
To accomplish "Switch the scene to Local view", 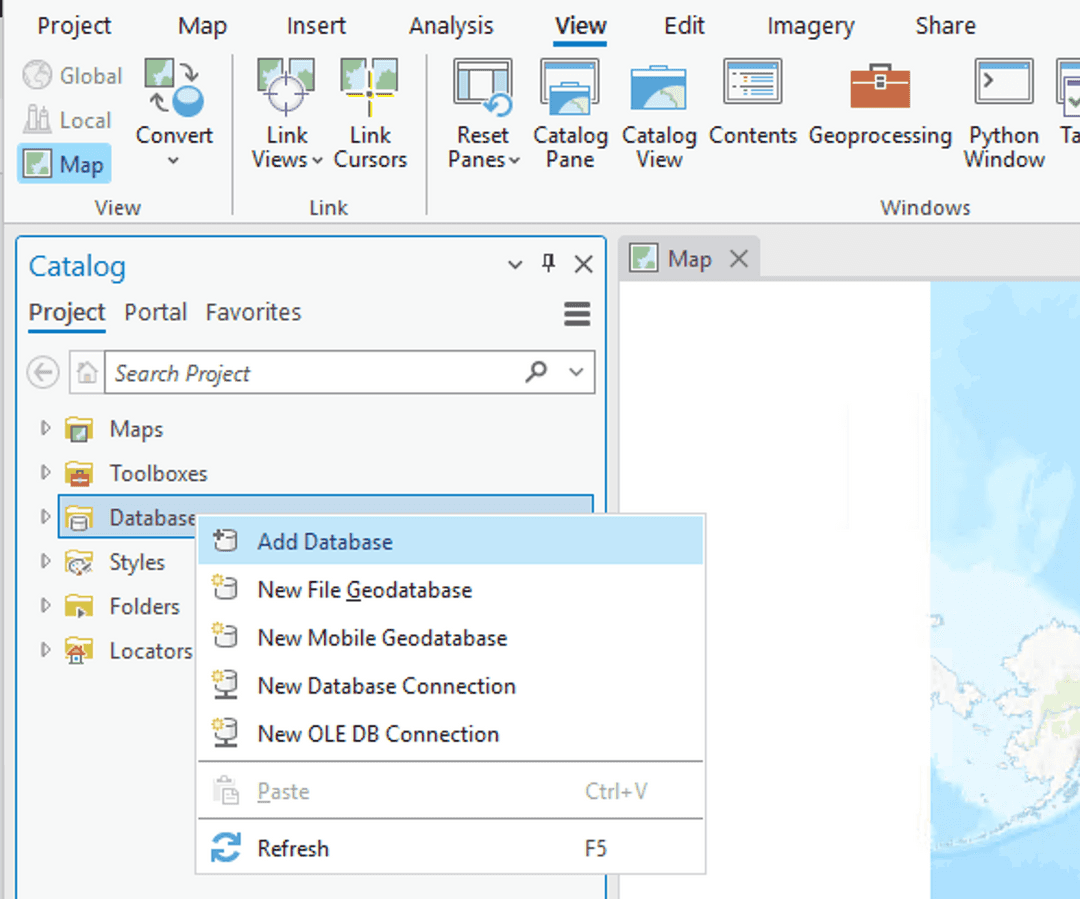I will [x=68, y=119].
